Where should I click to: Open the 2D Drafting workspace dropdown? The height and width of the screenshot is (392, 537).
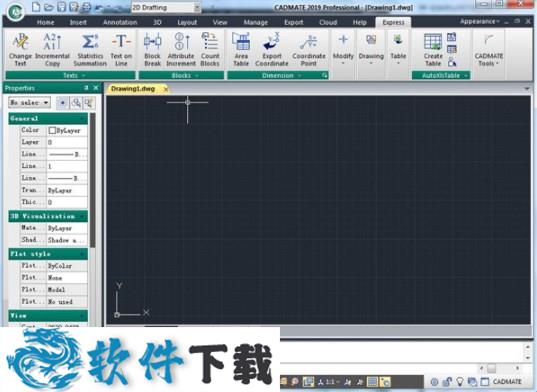[x=166, y=7]
